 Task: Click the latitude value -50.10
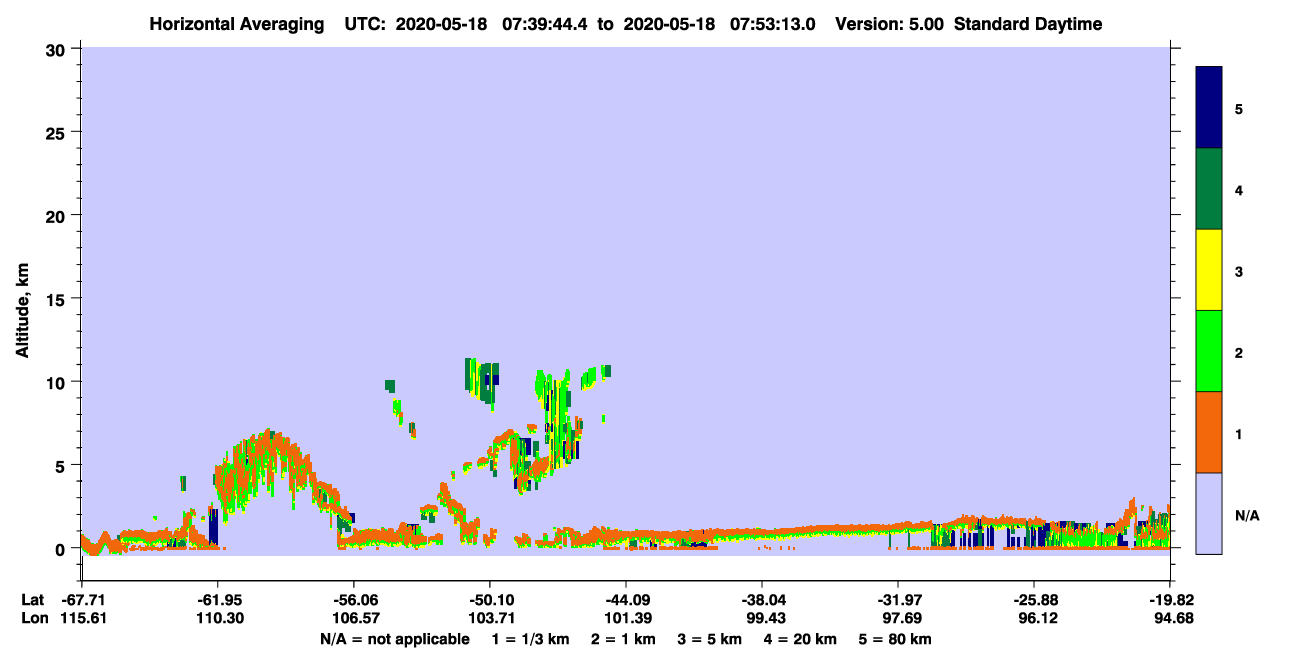(x=489, y=600)
